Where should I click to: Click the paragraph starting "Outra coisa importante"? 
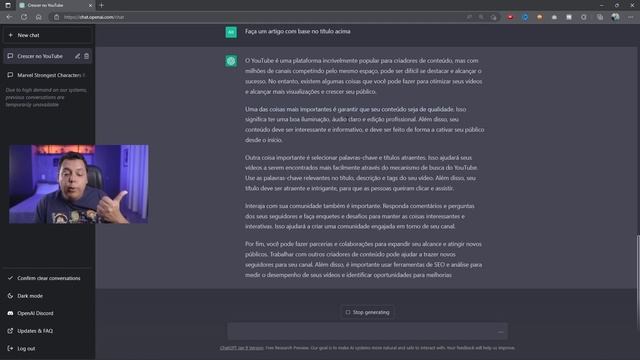tap(362, 173)
